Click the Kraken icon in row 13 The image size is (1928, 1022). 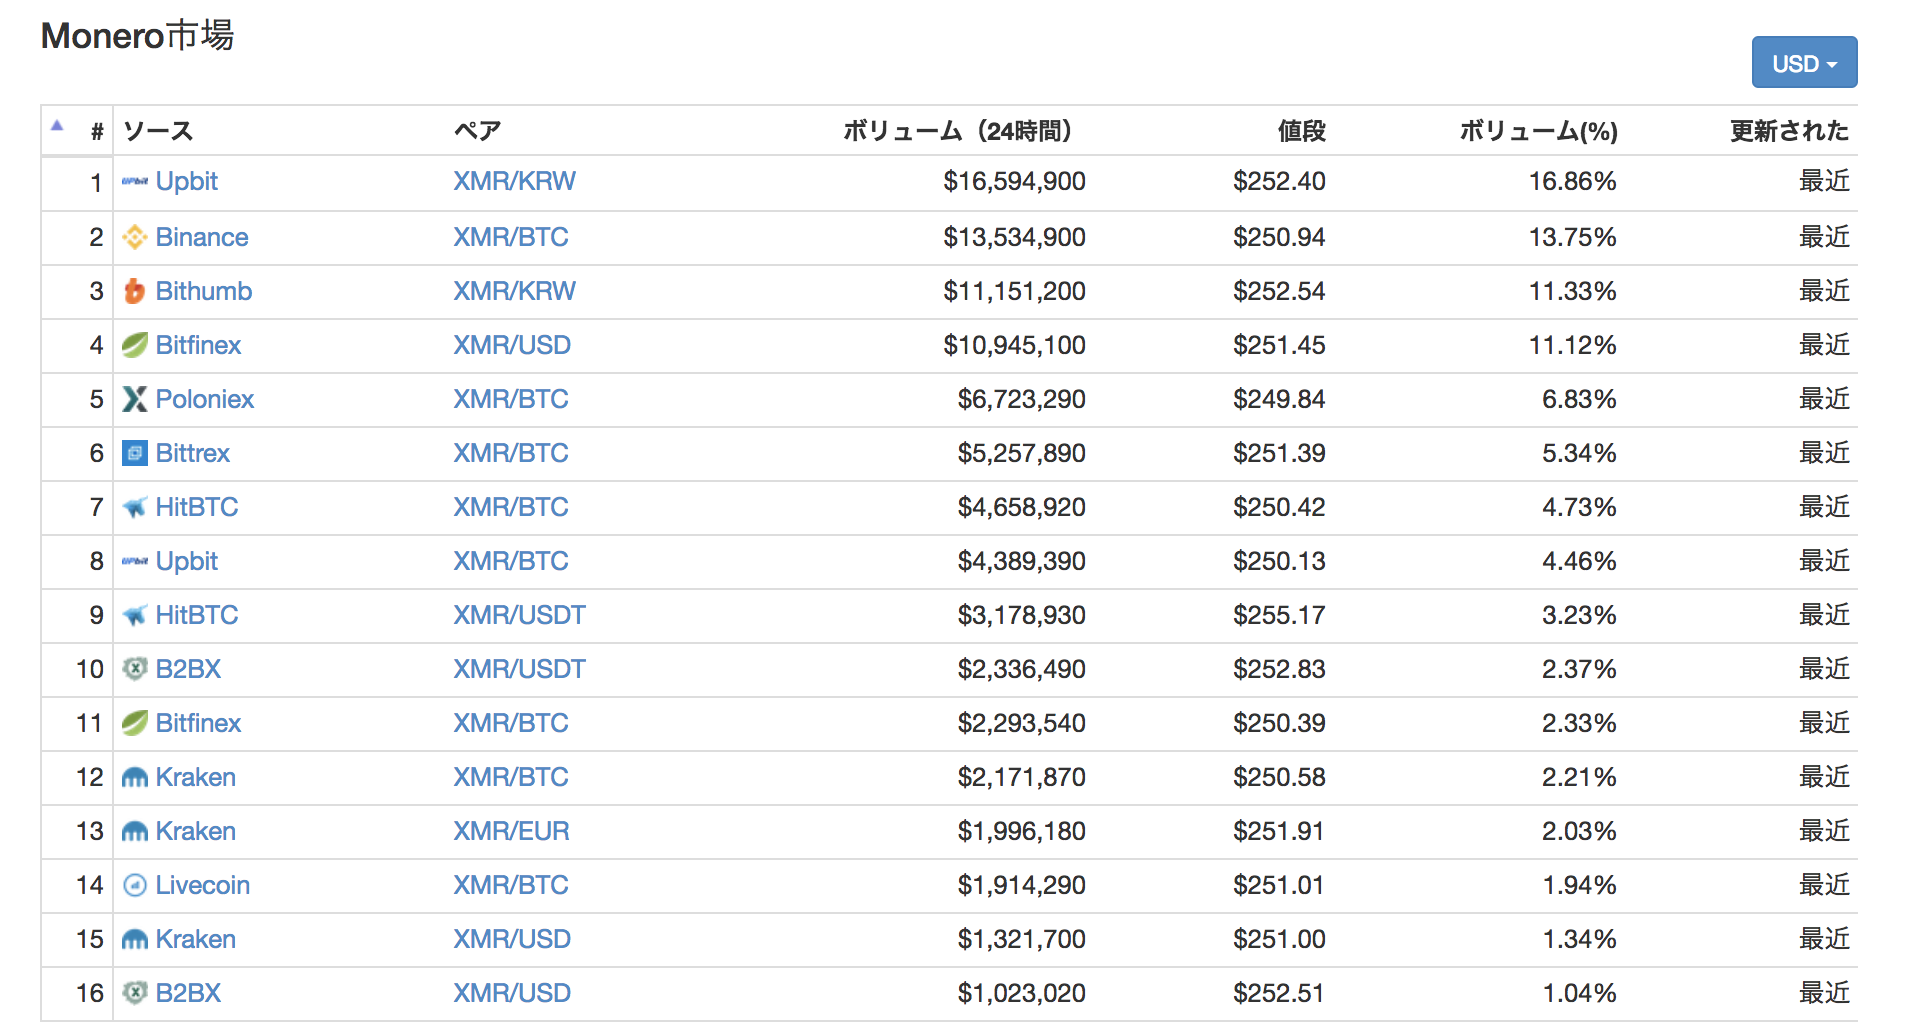(135, 831)
